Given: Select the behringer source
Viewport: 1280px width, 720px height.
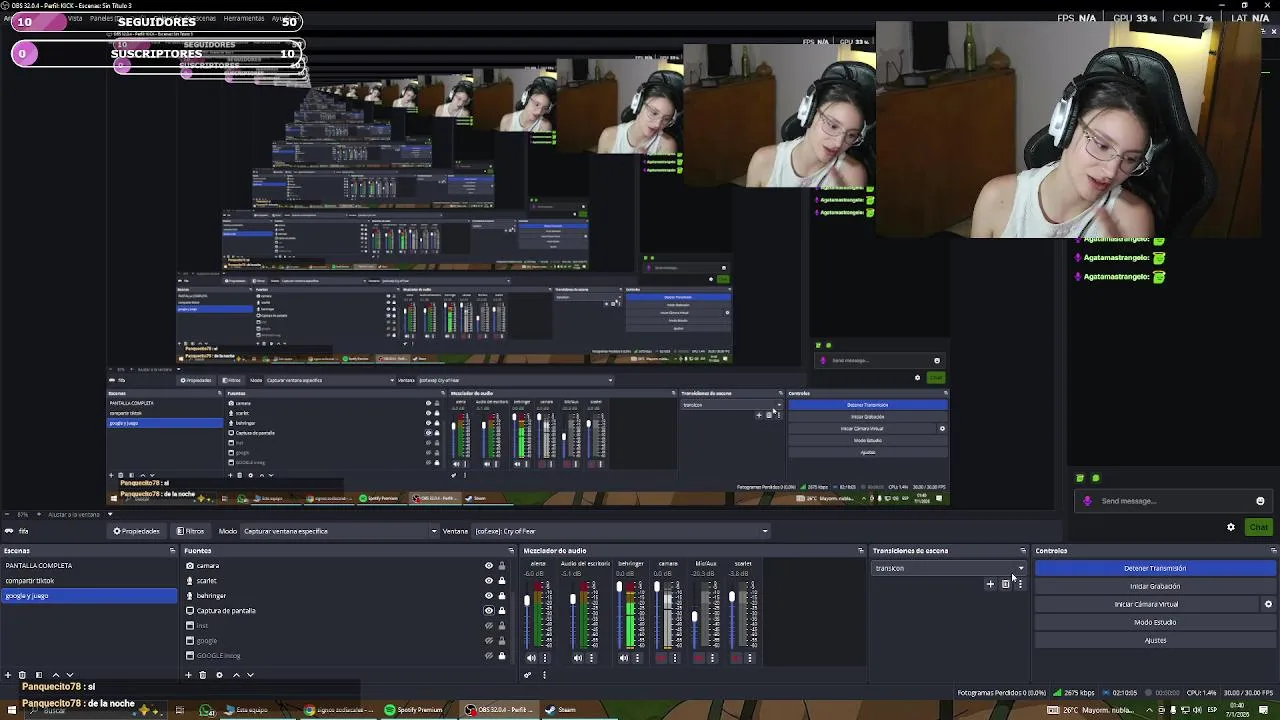Looking at the screenshot, I should click(x=211, y=596).
